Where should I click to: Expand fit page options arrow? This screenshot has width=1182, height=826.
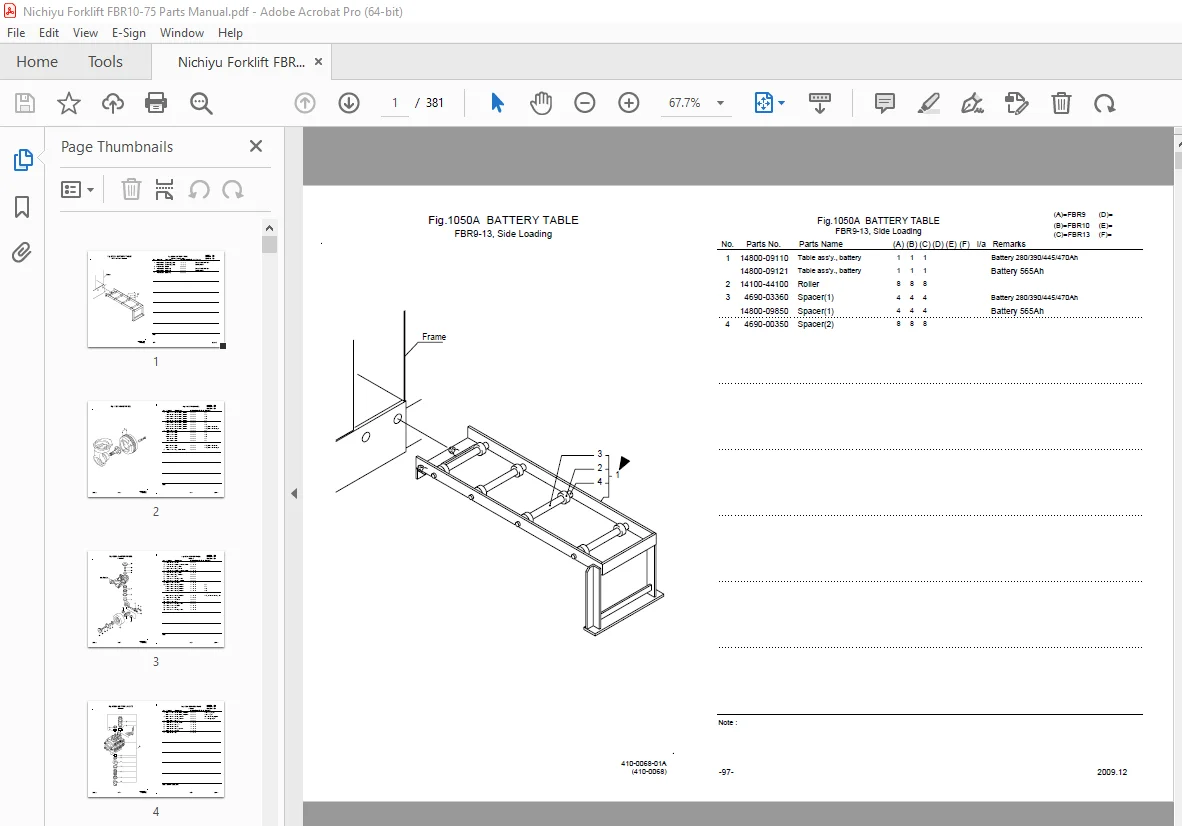782,103
